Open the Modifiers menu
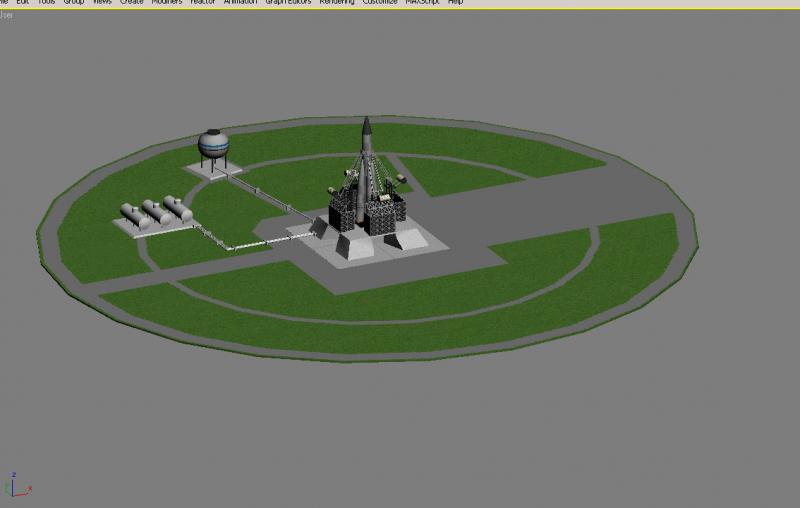The height and width of the screenshot is (508, 800). coord(167,2)
